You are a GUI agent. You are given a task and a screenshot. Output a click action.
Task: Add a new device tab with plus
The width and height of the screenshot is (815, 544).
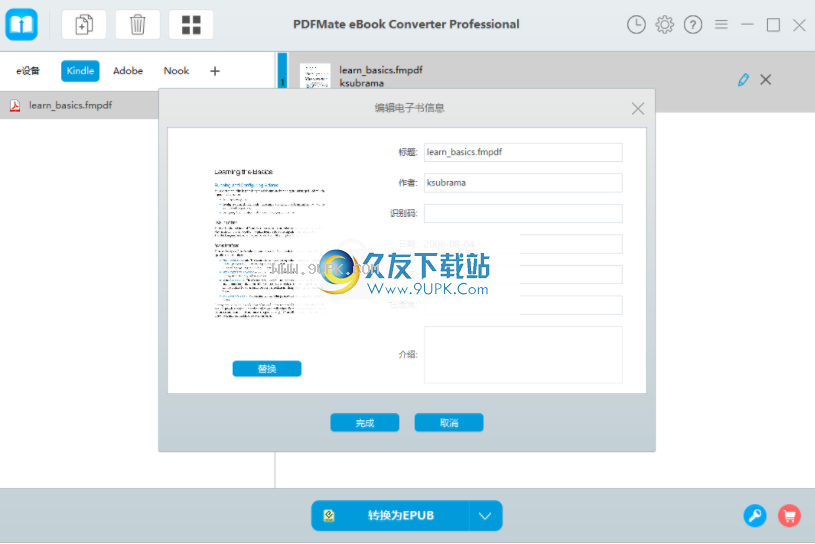pos(215,71)
